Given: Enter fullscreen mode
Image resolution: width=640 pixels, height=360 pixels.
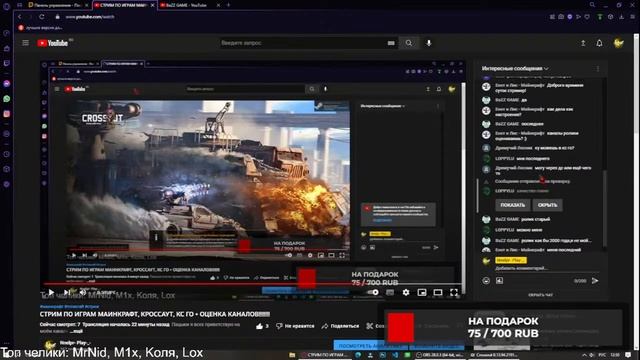Looking at the screenshot, I should [454, 292].
